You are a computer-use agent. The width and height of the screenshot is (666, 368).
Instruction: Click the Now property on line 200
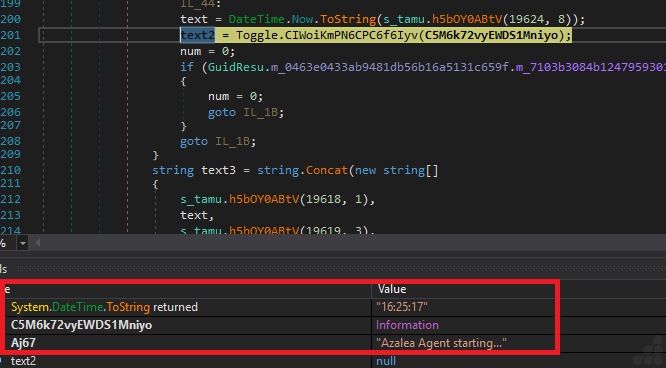pos(302,19)
